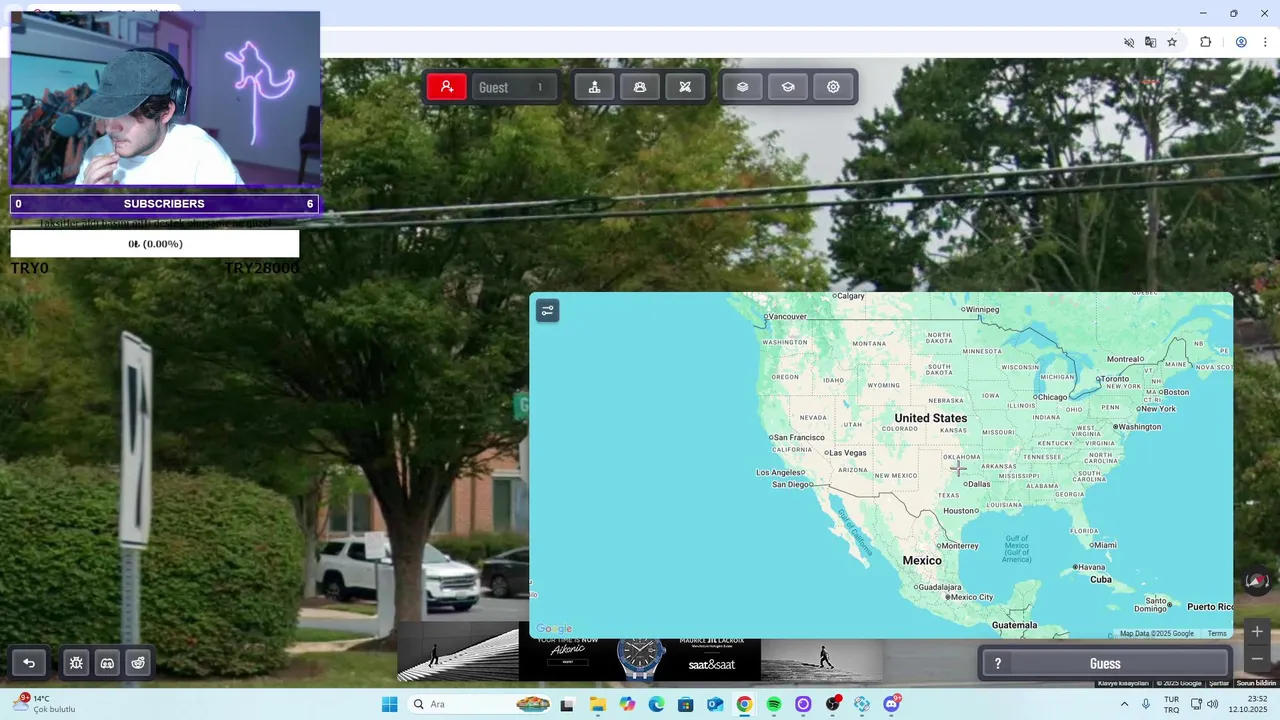Open Microsoft Edge from taskbar
Image resolution: width=1280 pixels, height=720 pixels.
pos(656,704)
